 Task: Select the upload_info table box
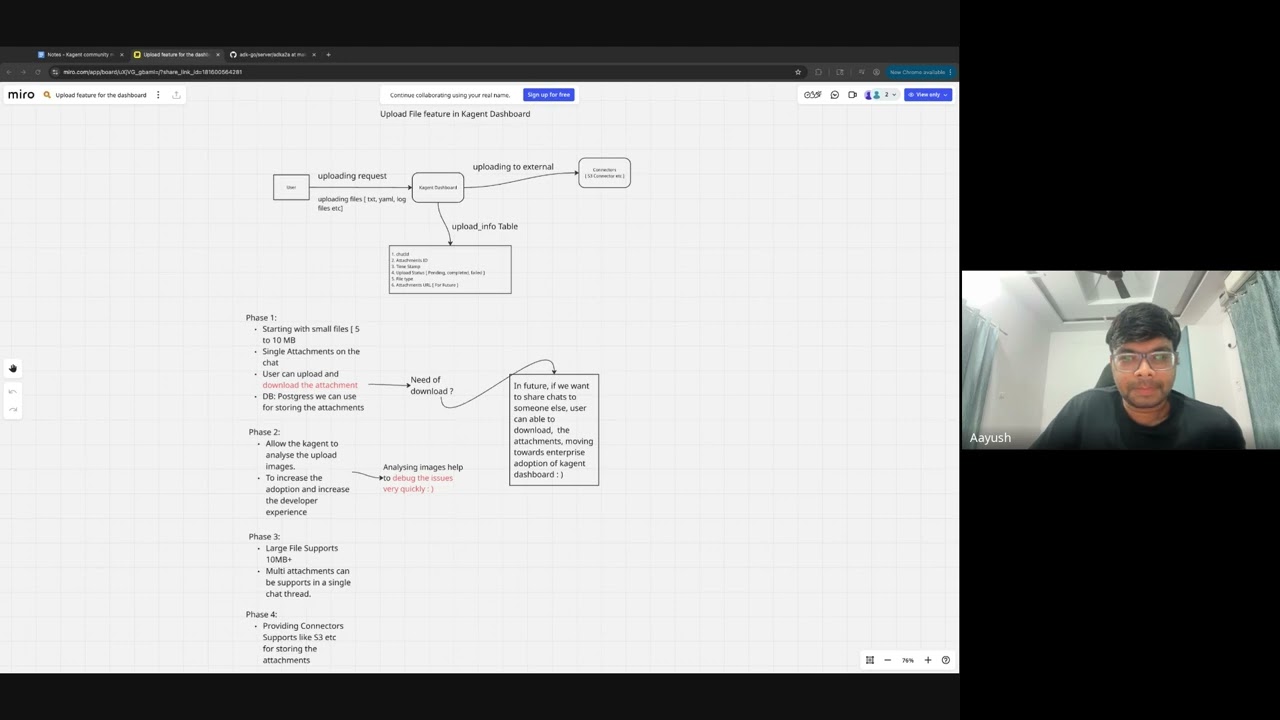tap(450, 269)
